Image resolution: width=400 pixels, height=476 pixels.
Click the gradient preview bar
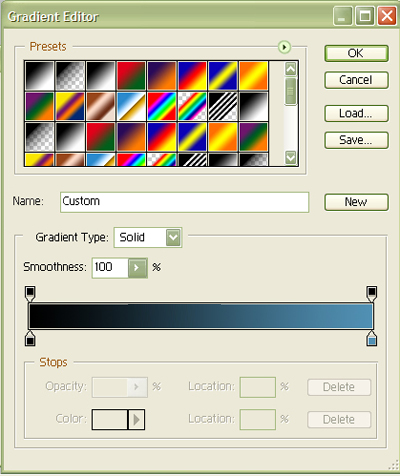pos(201,316)
